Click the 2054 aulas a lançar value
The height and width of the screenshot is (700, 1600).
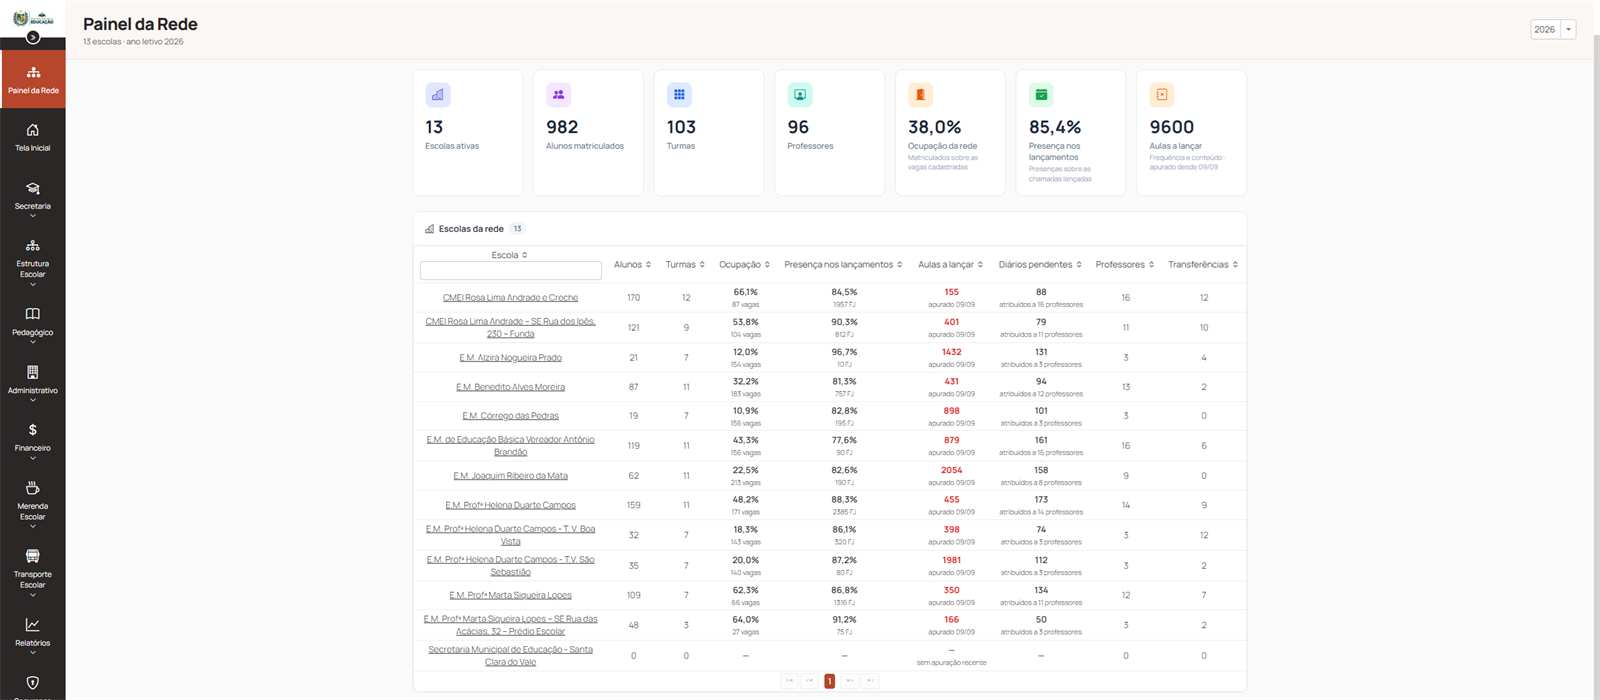(951, 470)
